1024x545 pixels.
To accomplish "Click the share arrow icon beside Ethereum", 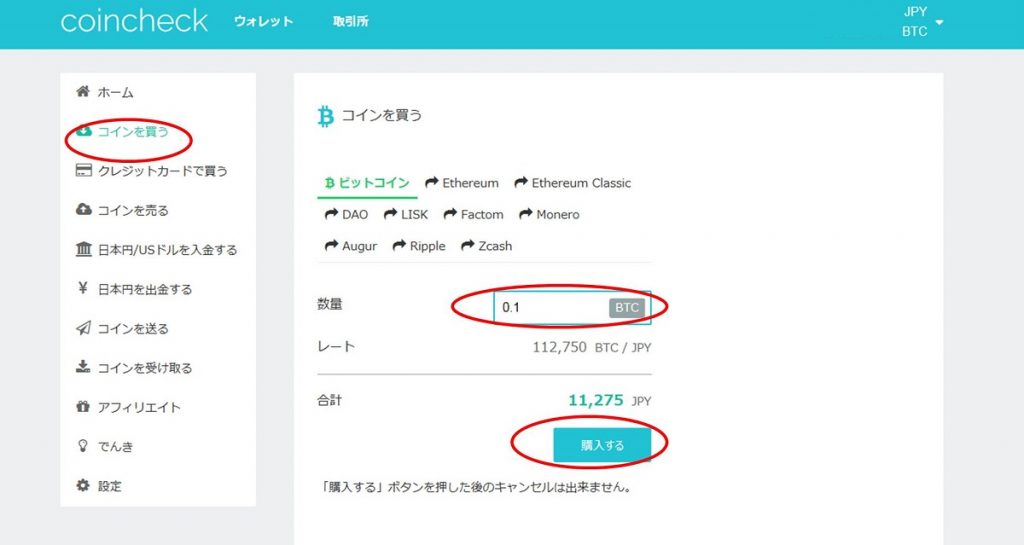I will [432, 182].
